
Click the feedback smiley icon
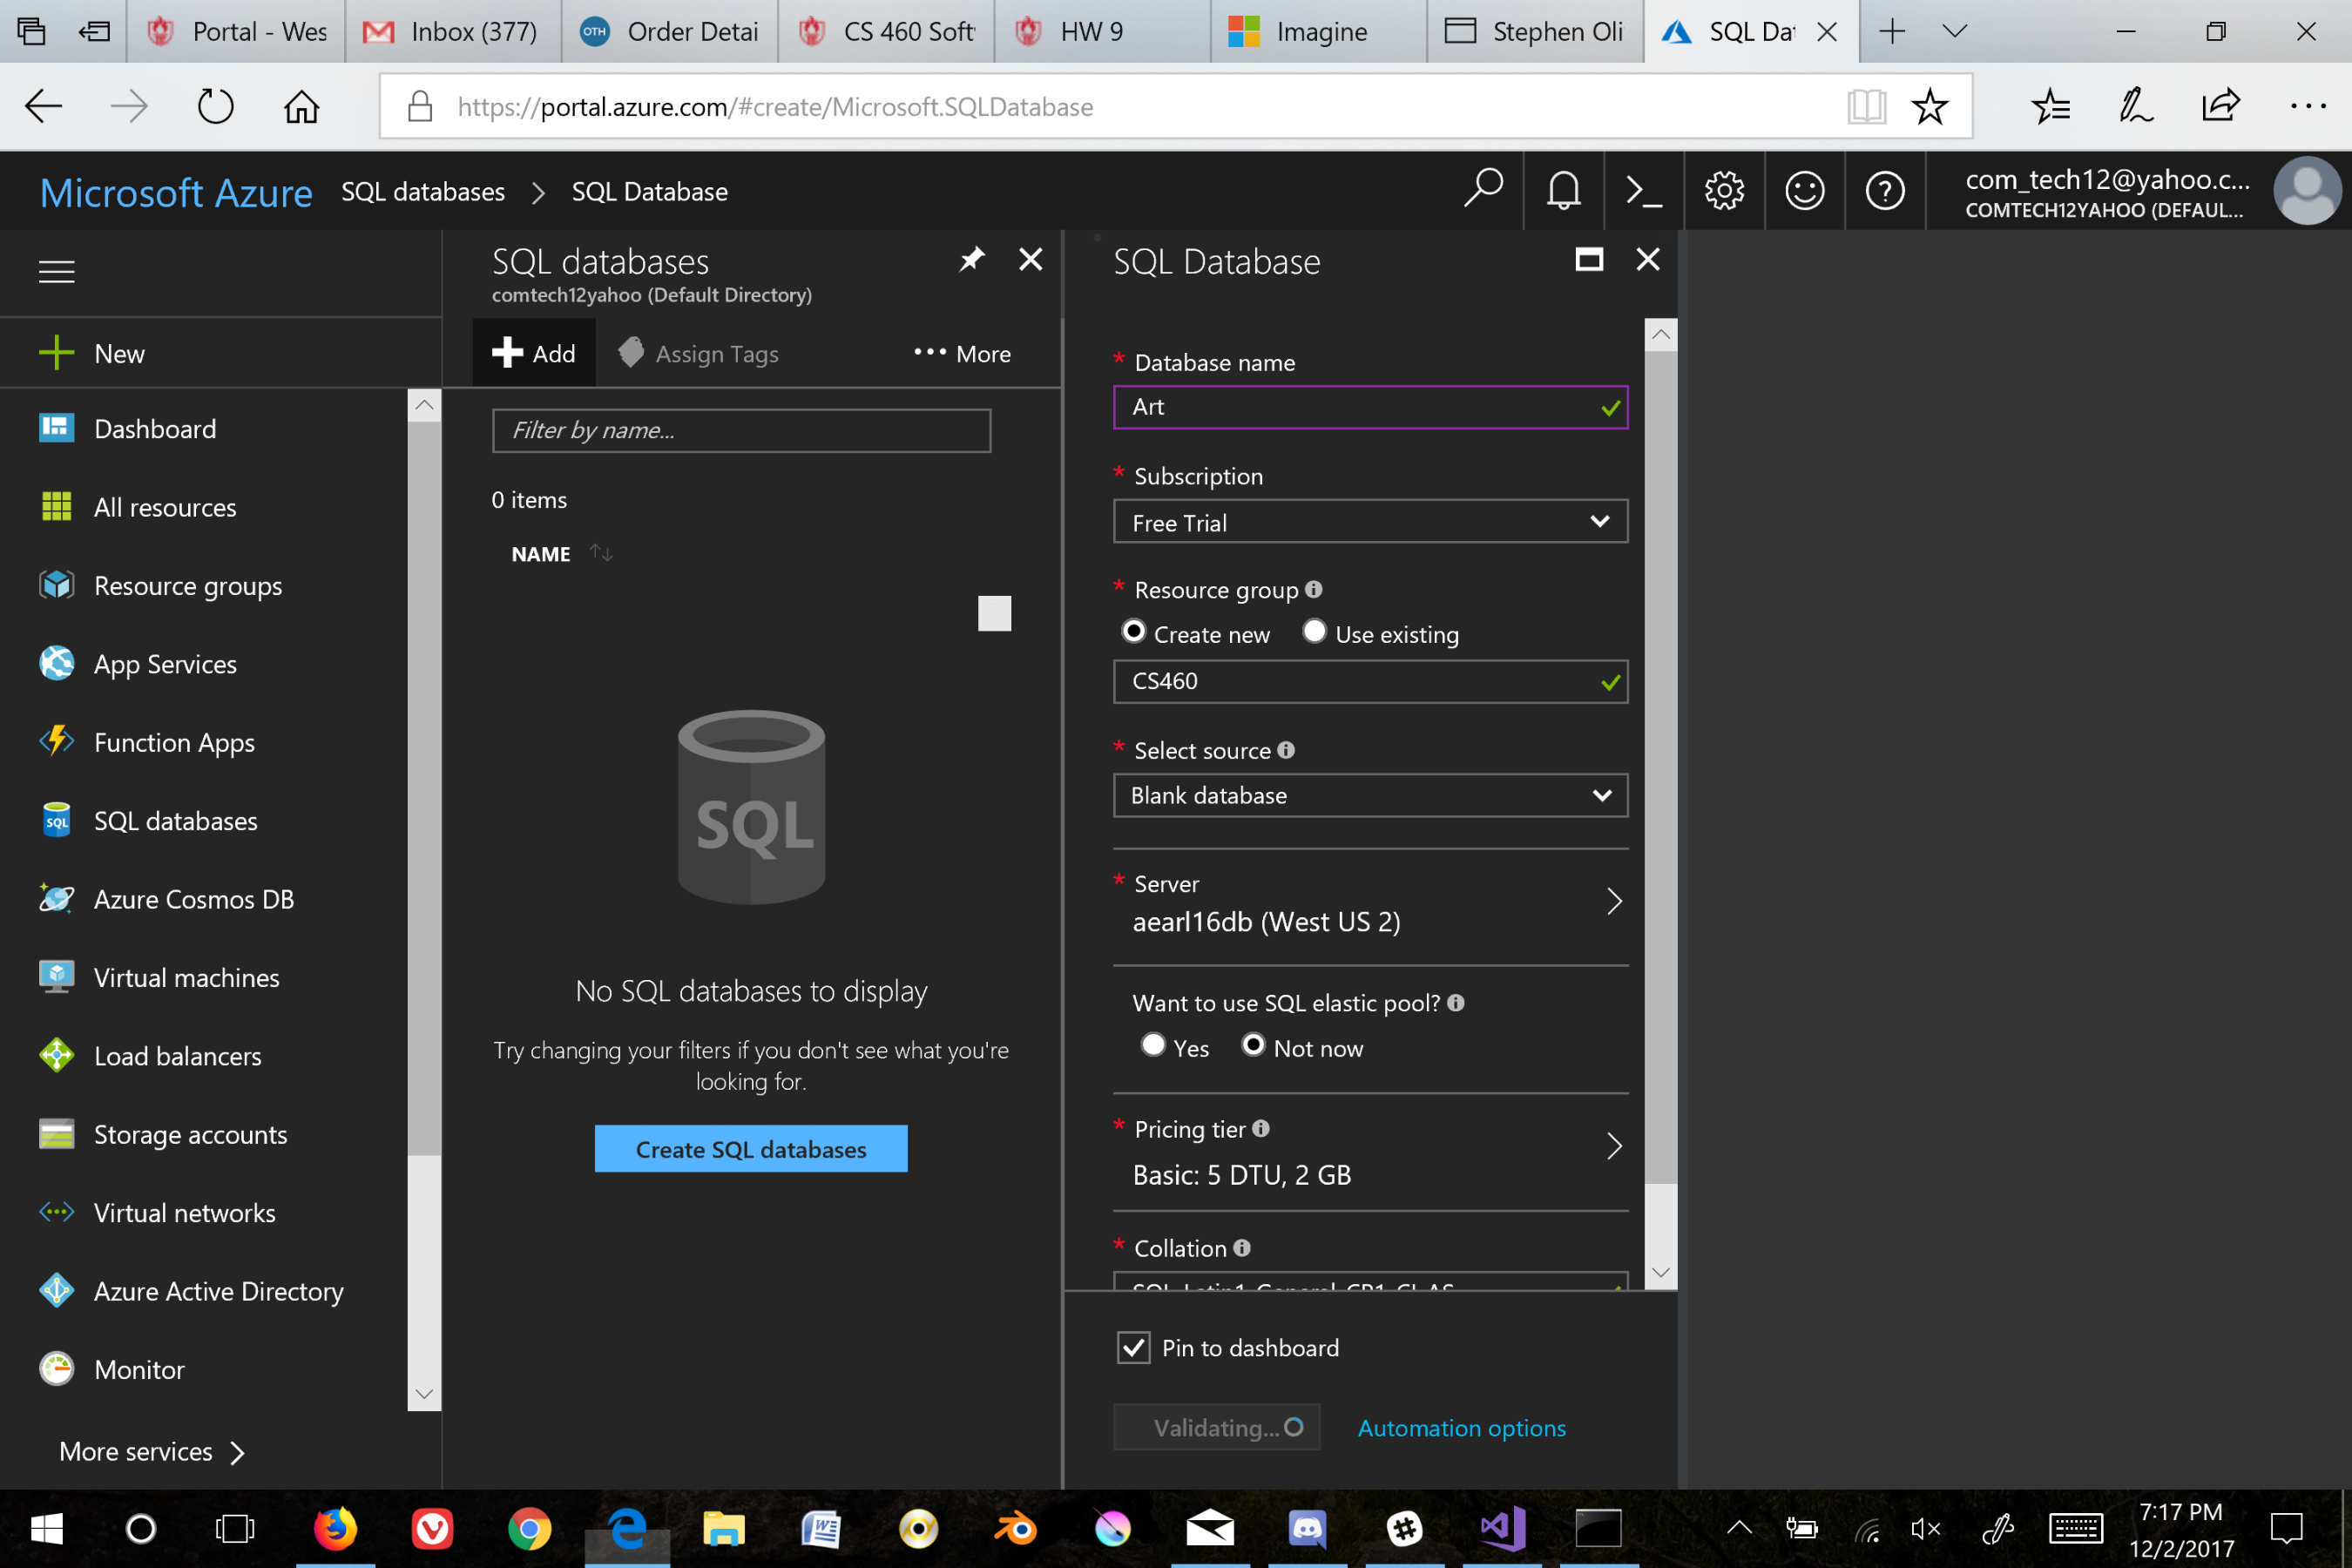coord(1804,190)
